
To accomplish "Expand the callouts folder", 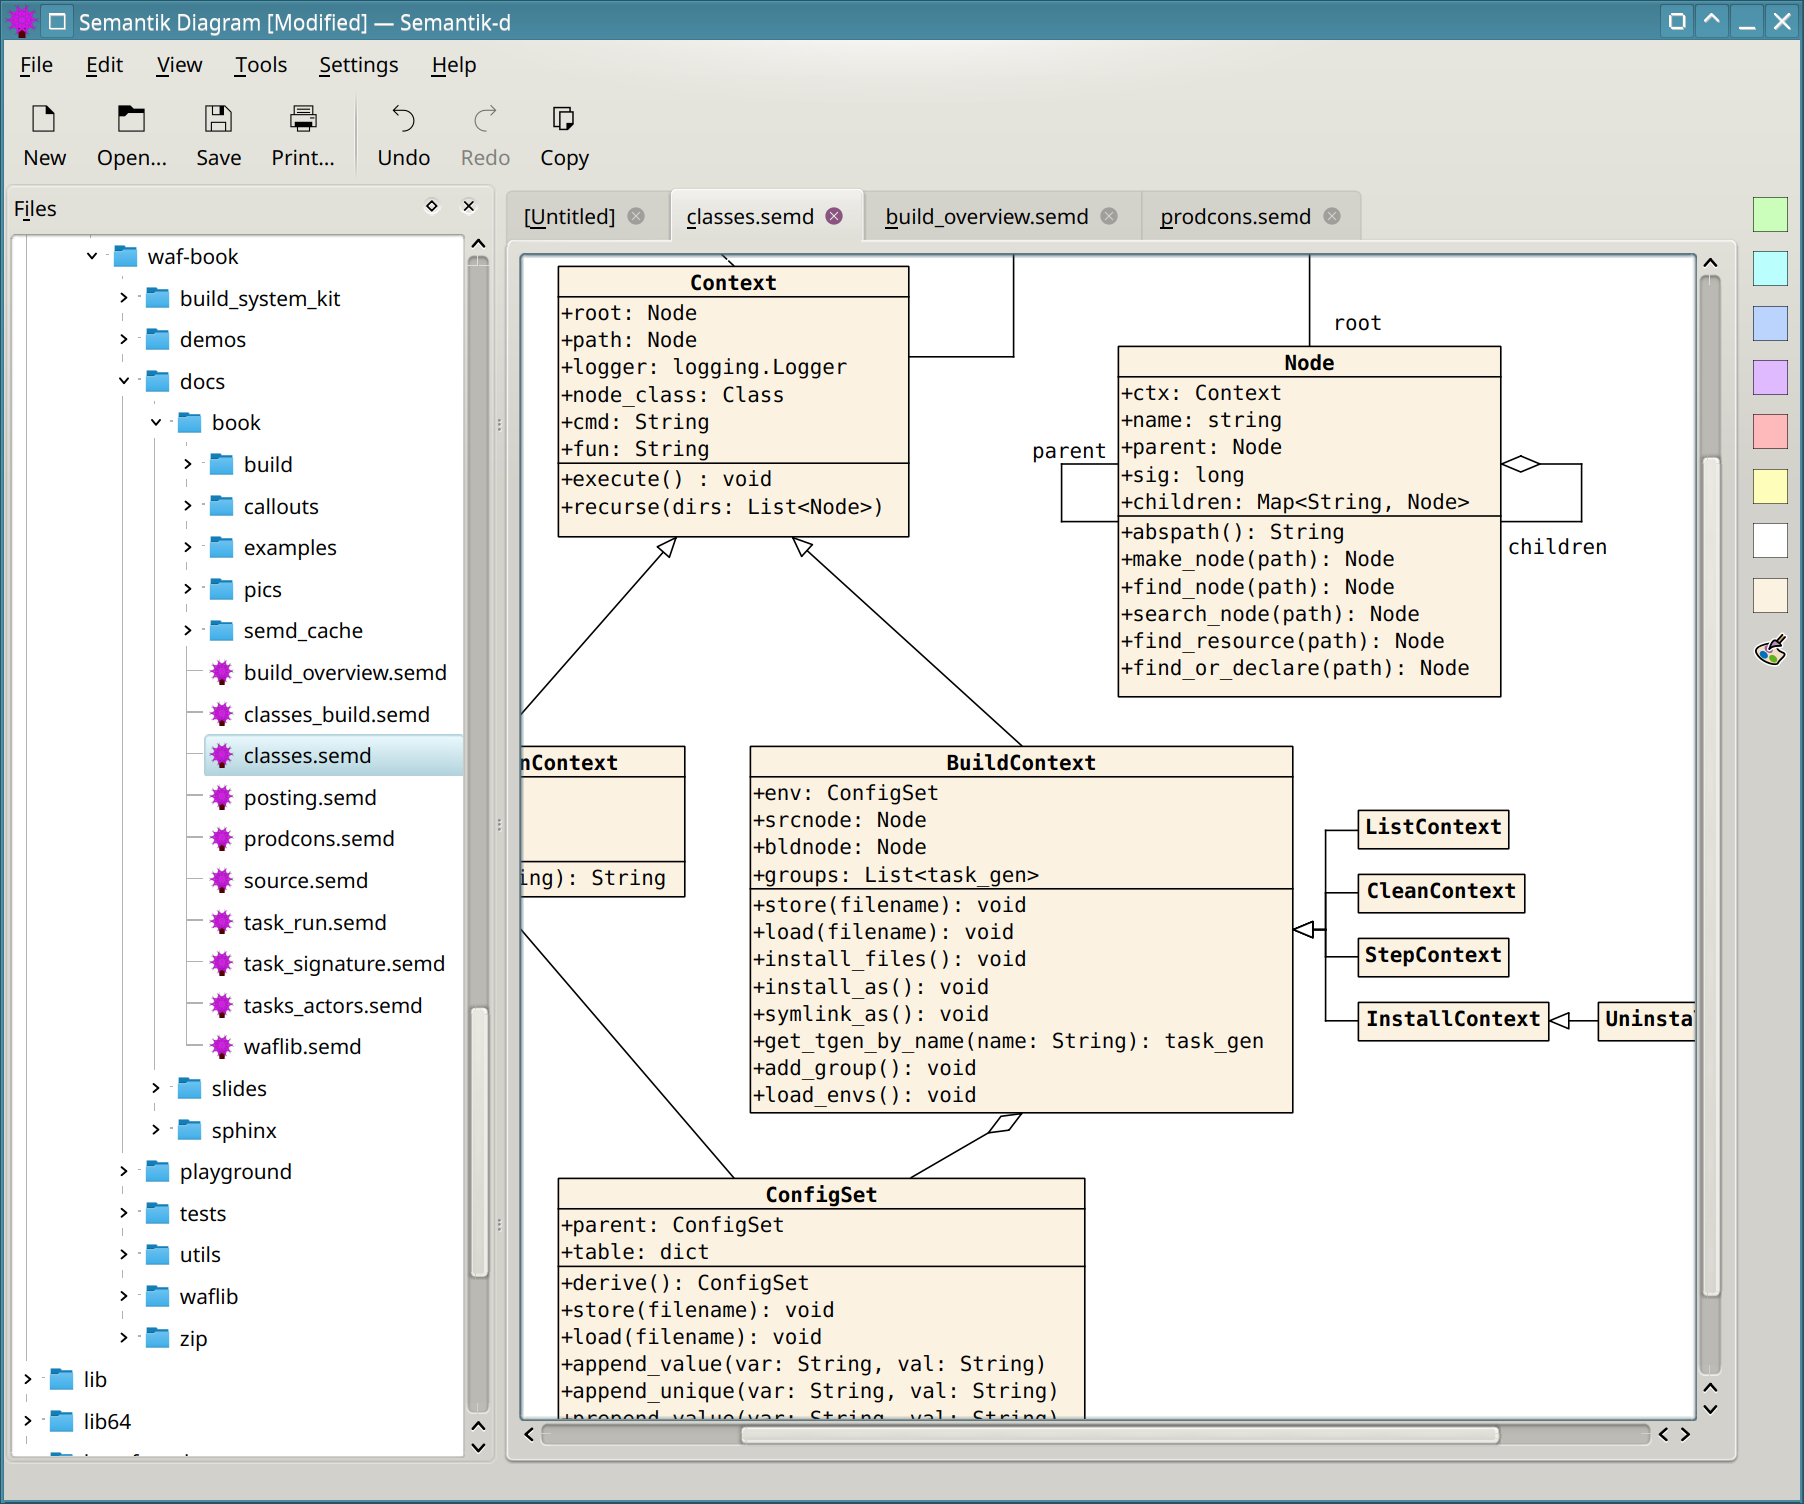I will 188,506.
